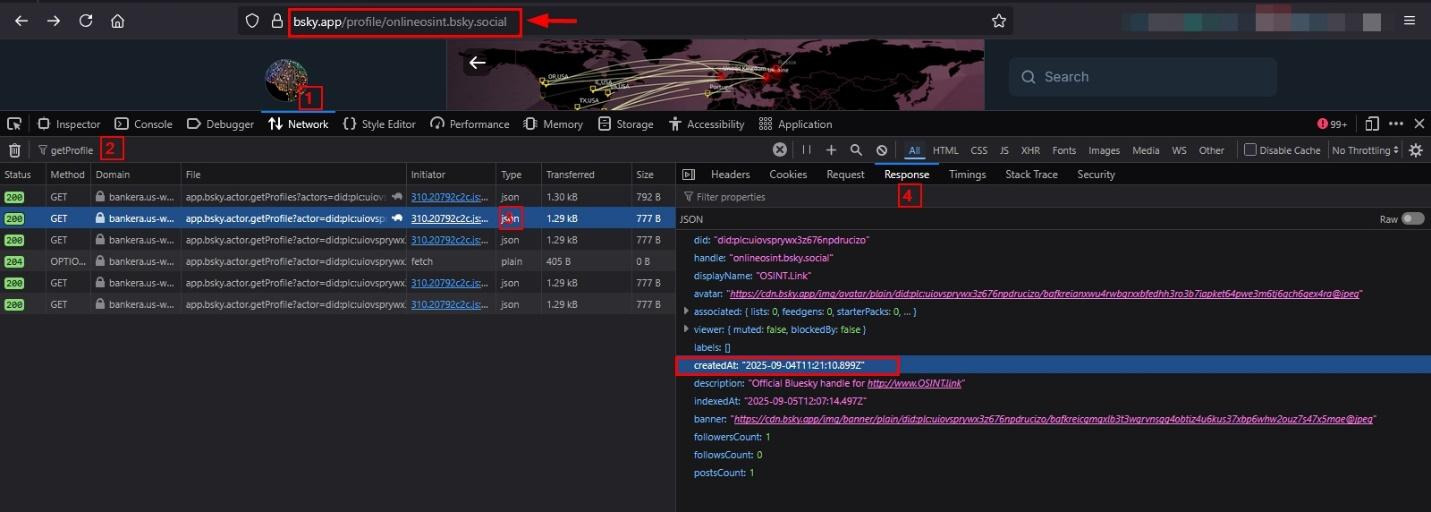Open Network settings gear icon
The width and height of the screenshot is (1431, 512).
click(x=1415, y=150)
